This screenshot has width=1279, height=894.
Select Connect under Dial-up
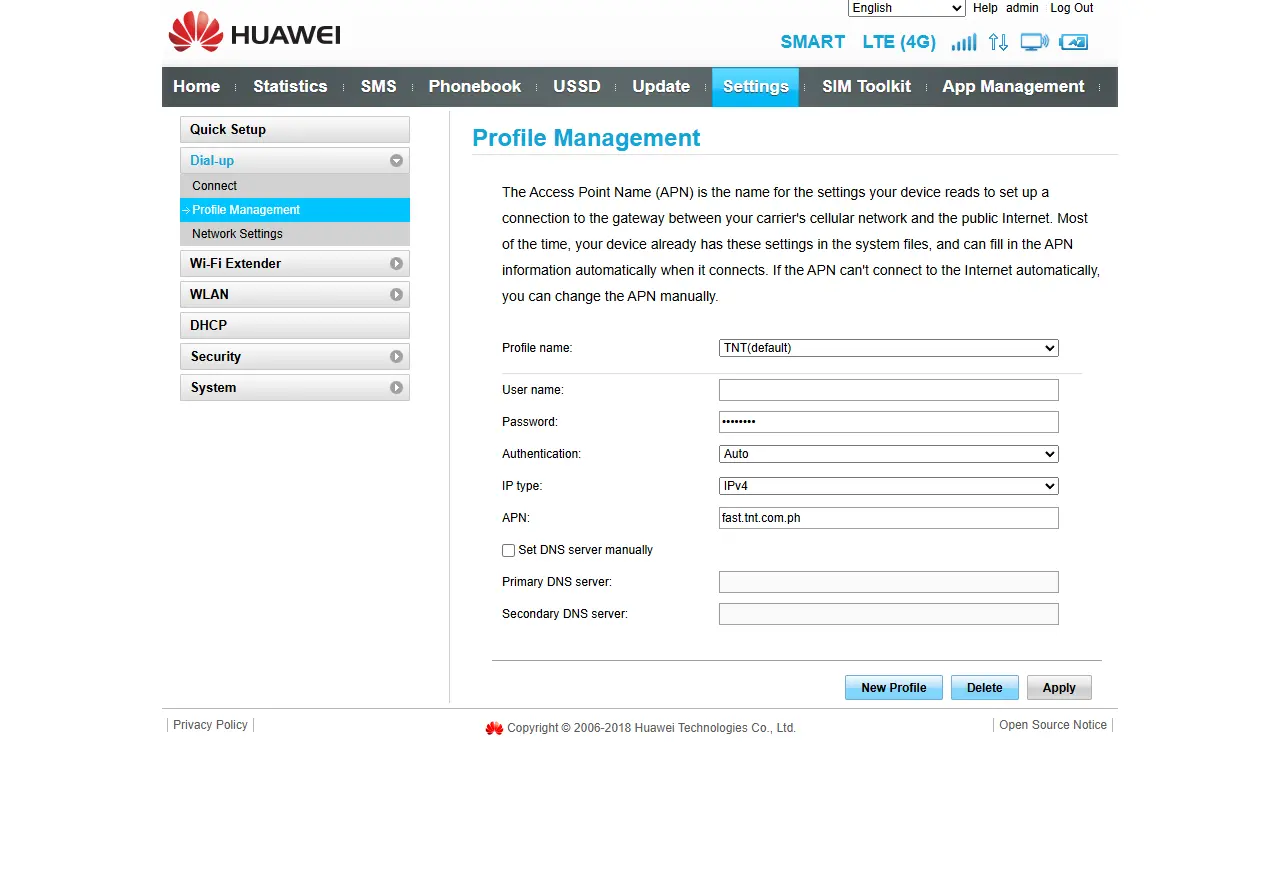295,186
